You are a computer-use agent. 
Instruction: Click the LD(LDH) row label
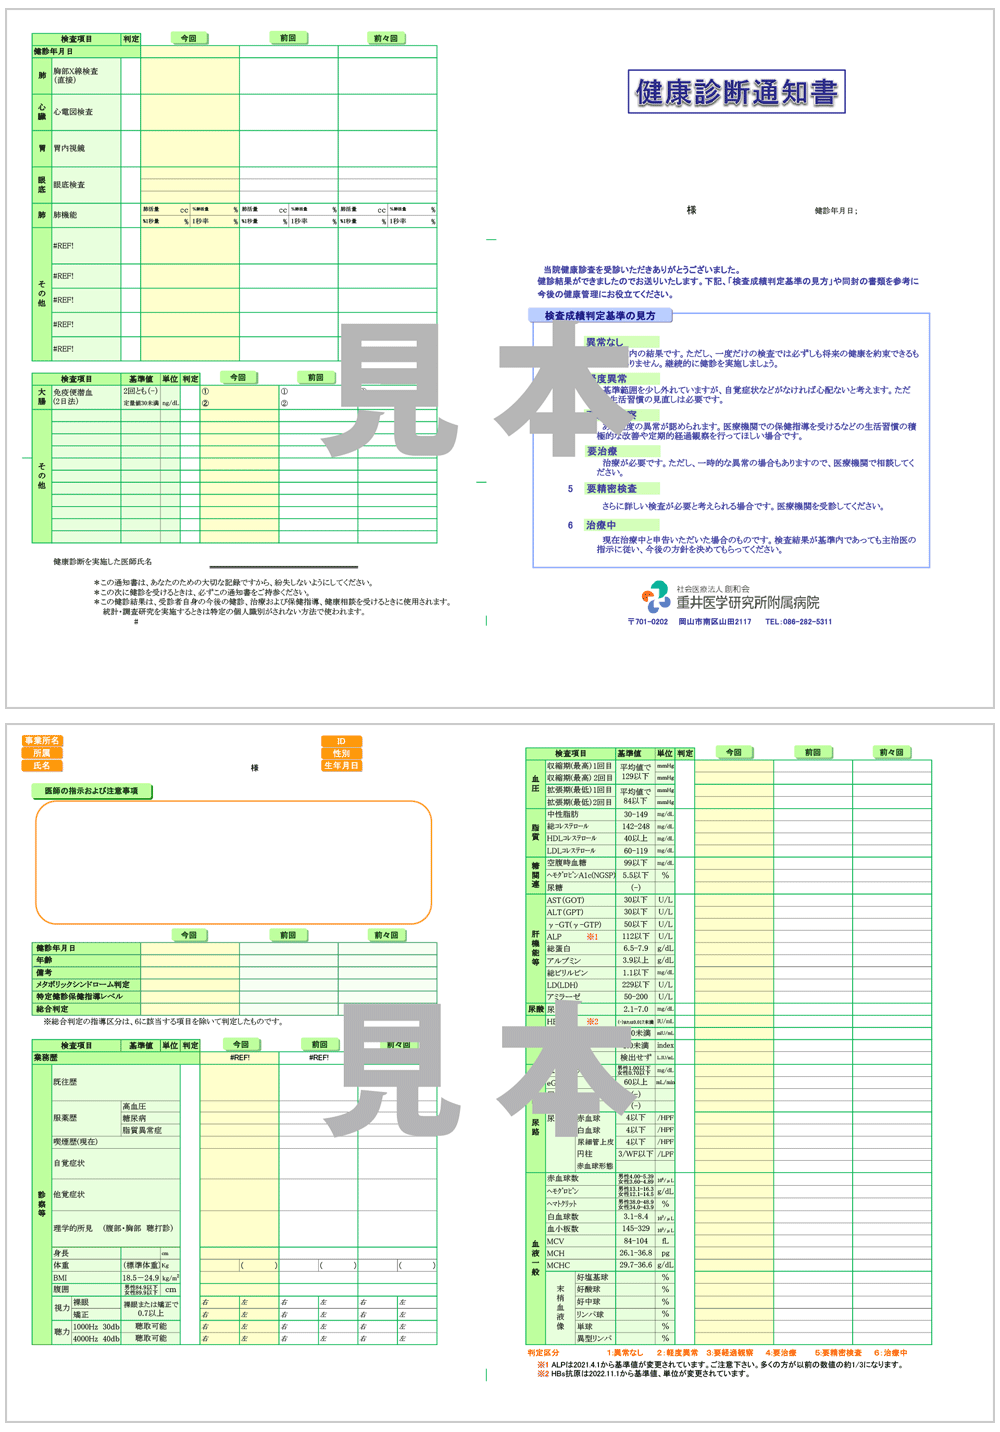tap(563, 985)
